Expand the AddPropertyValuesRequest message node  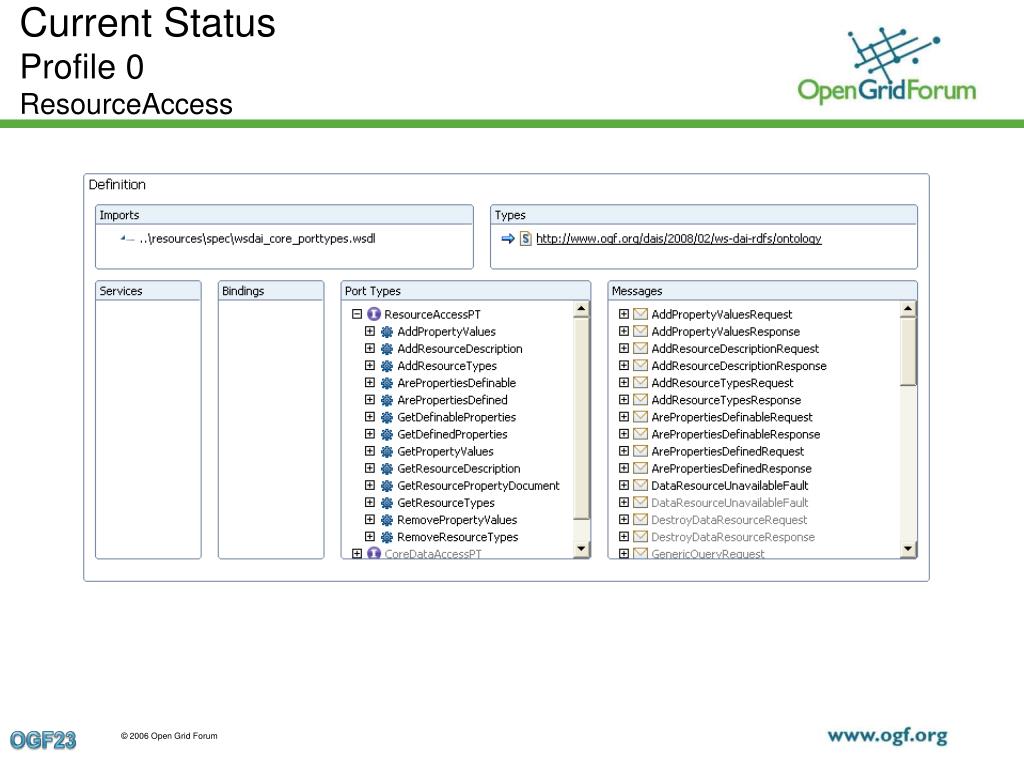624,314
